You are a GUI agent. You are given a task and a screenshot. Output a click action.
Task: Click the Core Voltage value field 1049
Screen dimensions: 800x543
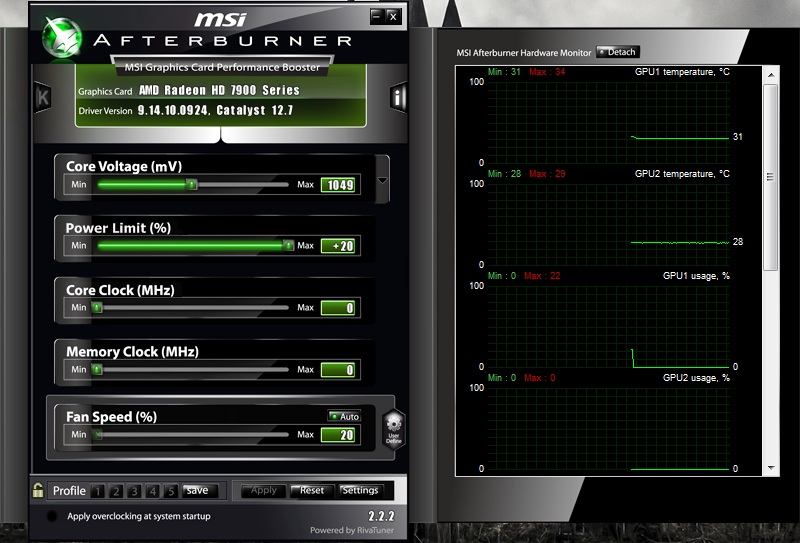338,185
